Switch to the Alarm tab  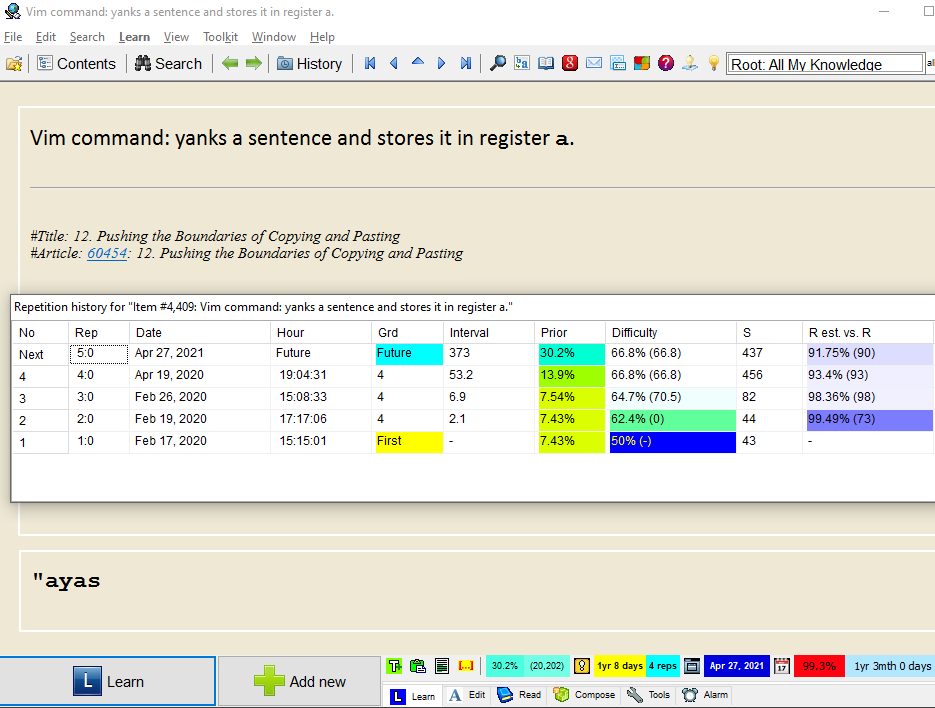705,695
